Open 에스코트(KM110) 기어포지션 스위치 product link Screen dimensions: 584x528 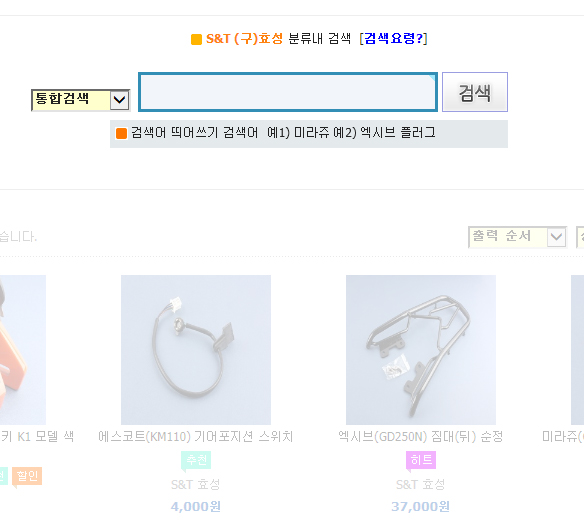click(196, 437)
